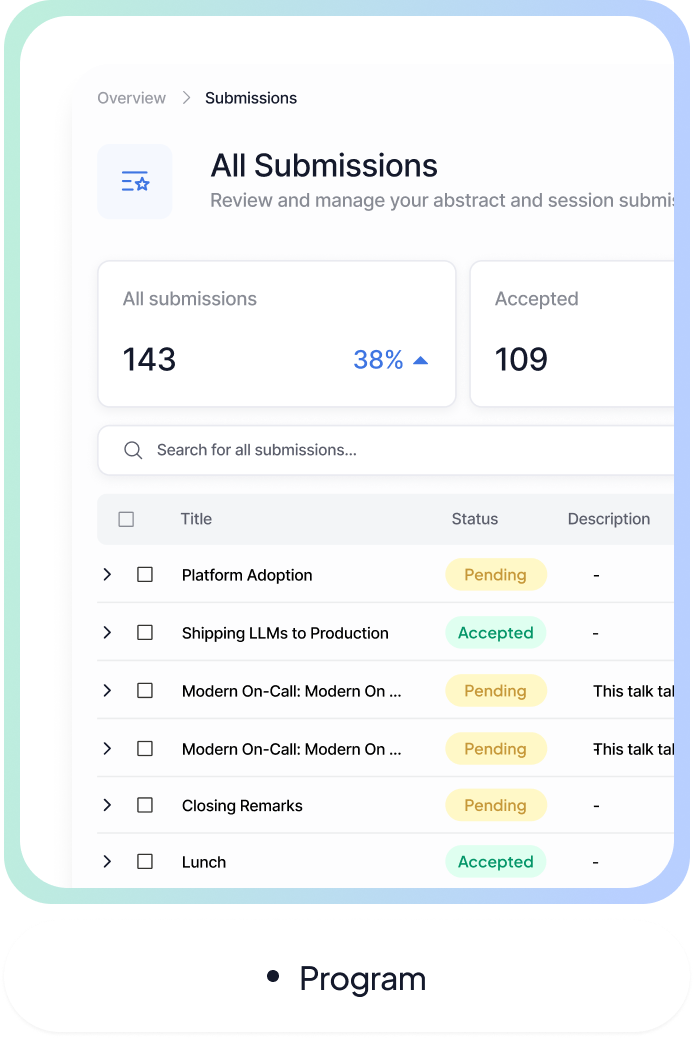Screen dimensions: 694x1038
Task: Click the search magnifier icon
Action: click(x=133, y=450)
